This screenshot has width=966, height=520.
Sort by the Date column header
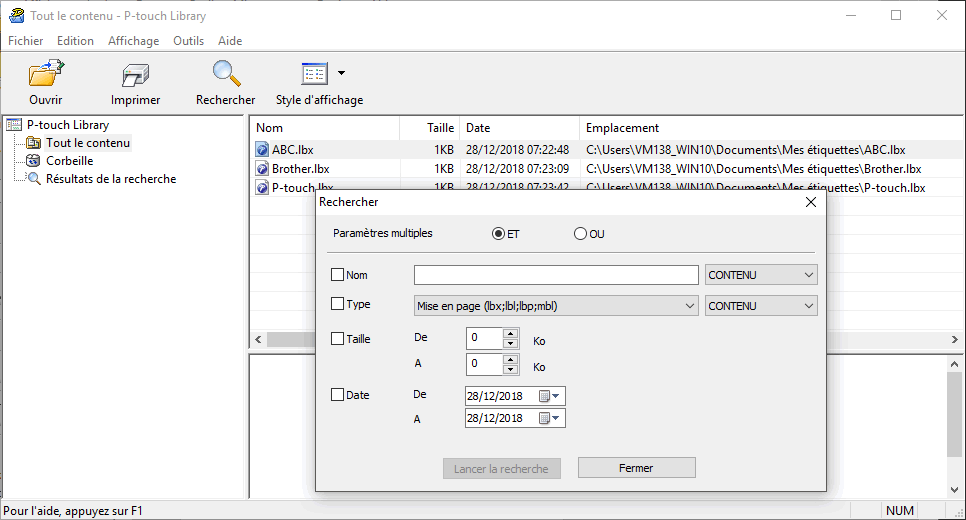coord(520,128)
